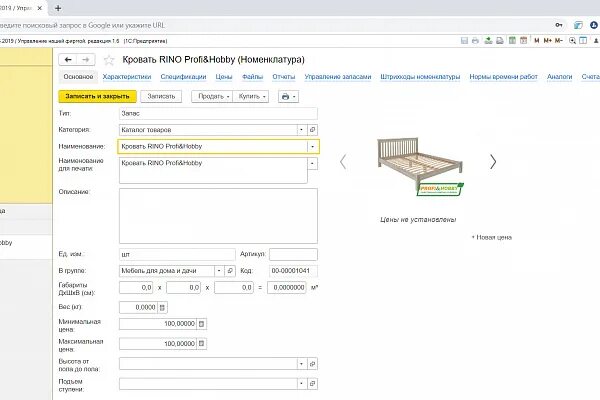Switch to the Основное tab
The width and height of the screenshot is (600, 400).
(78, 77)
